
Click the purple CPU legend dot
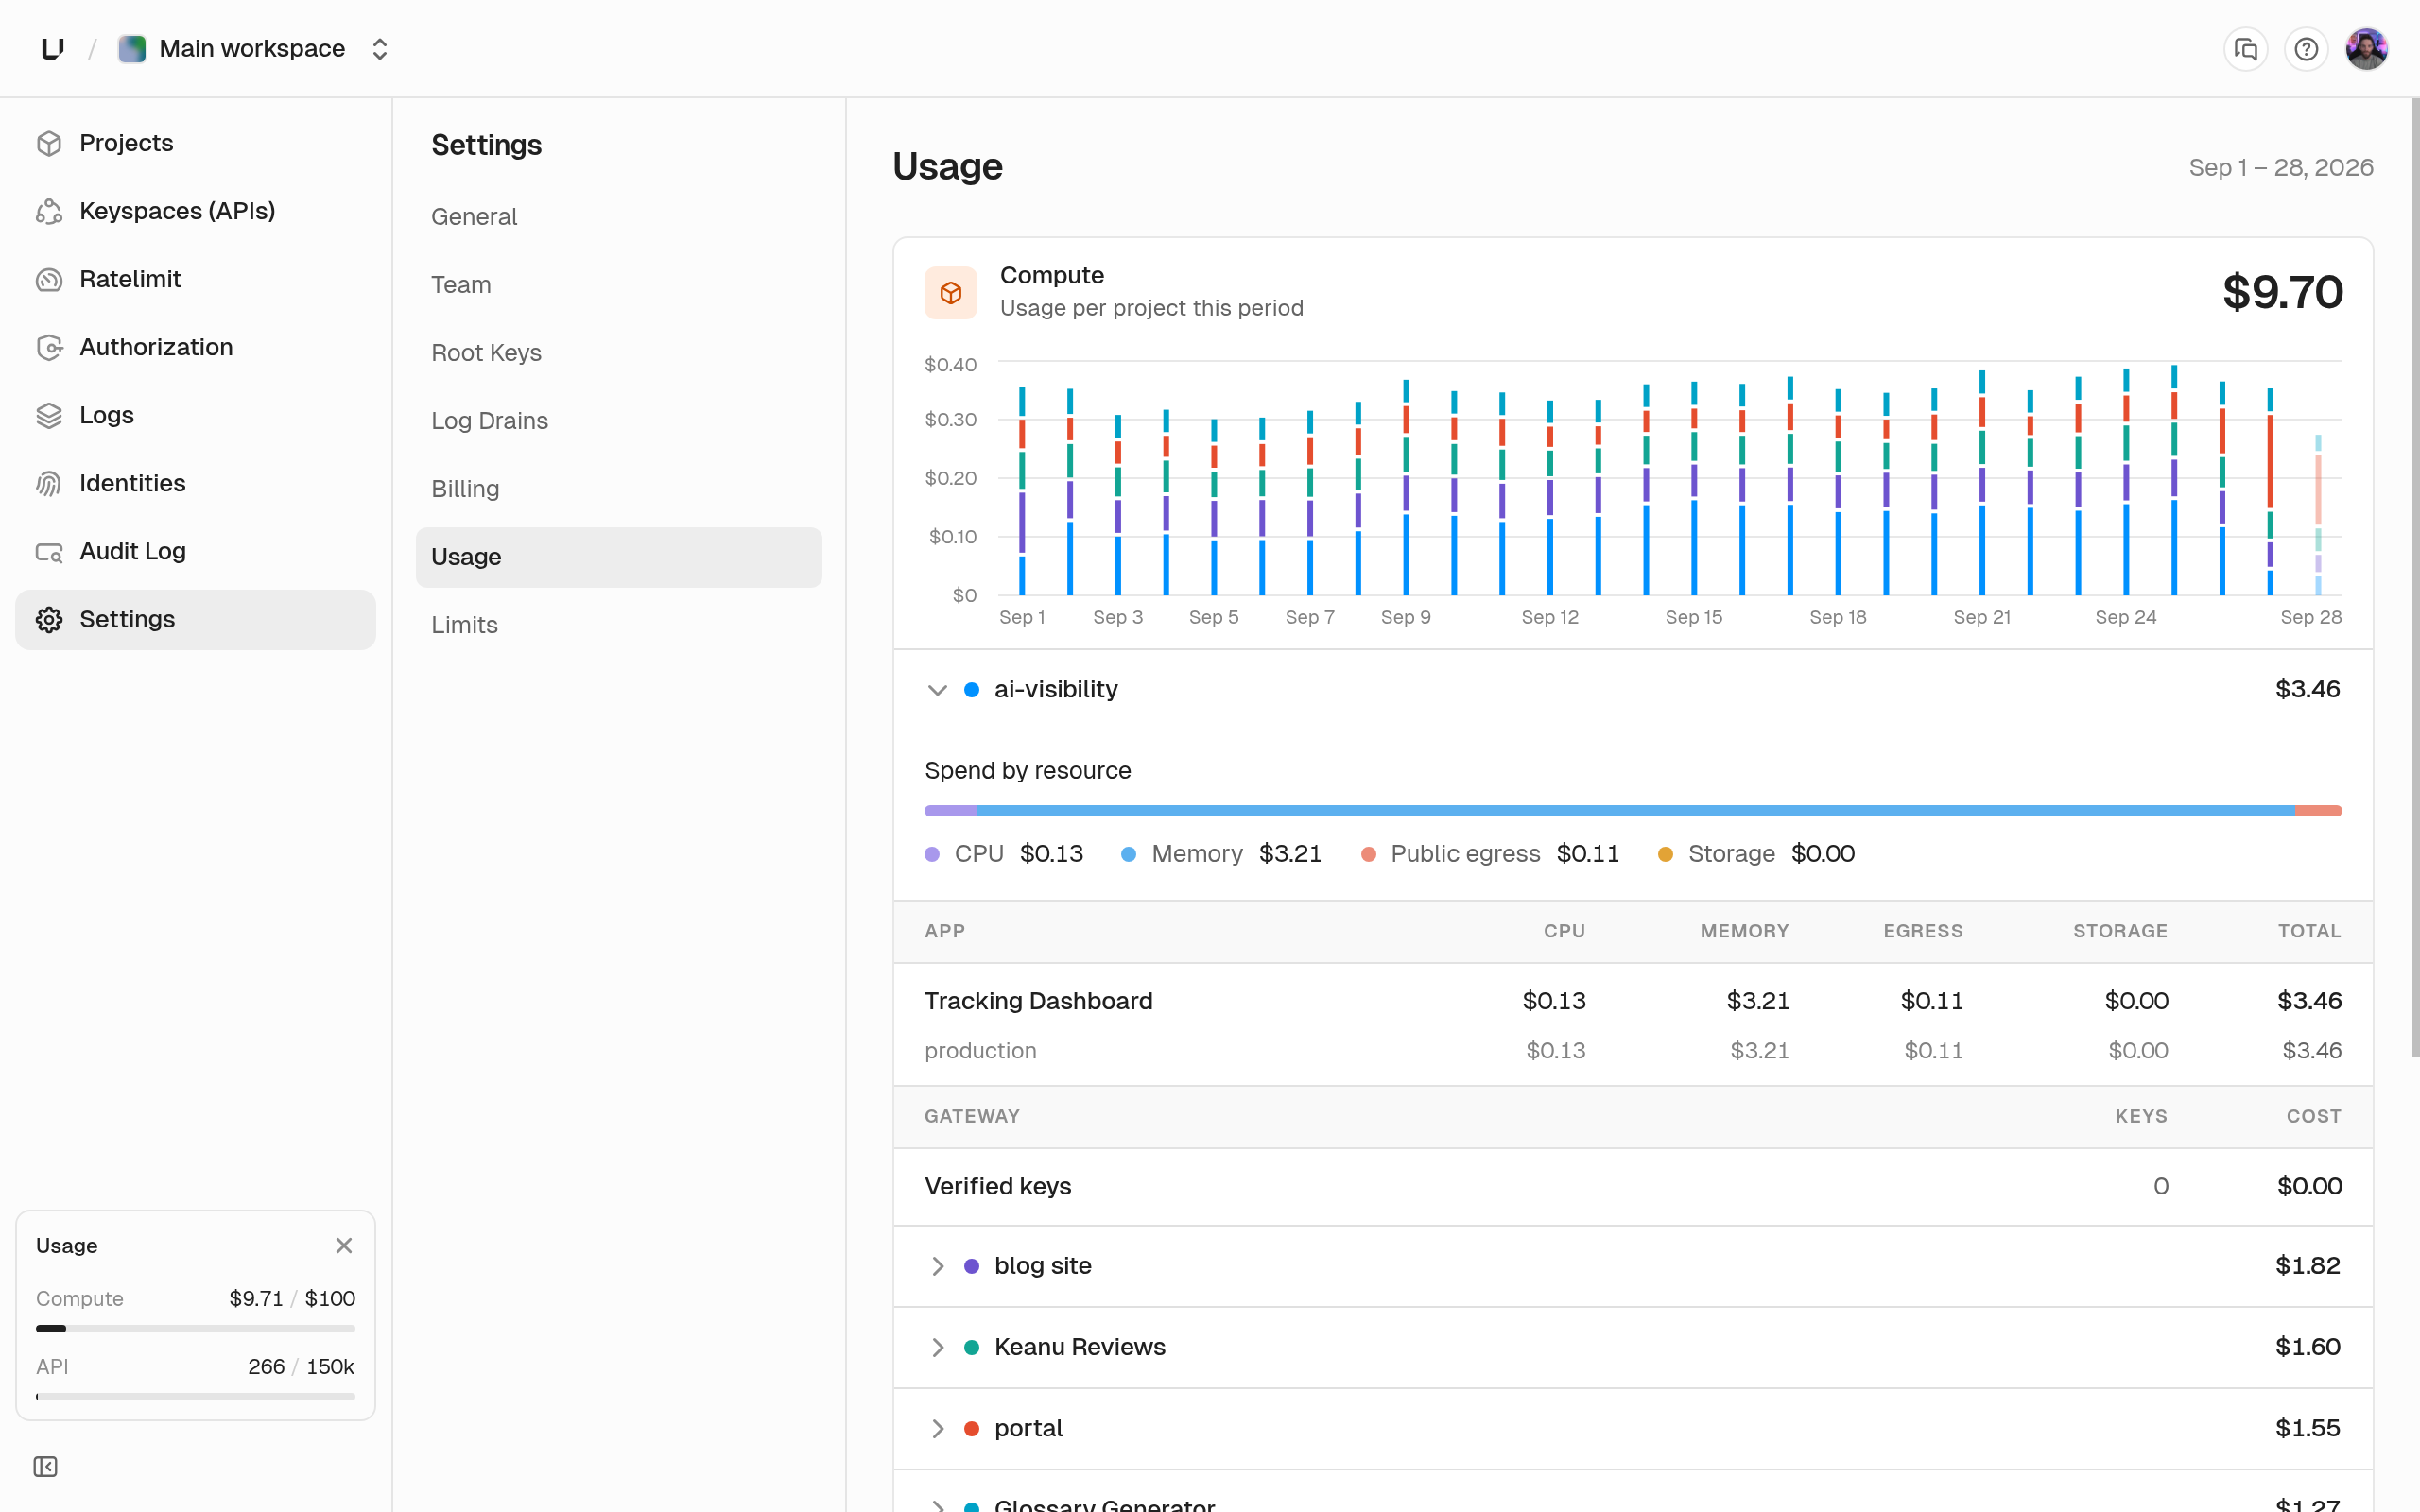coord(932,854)
